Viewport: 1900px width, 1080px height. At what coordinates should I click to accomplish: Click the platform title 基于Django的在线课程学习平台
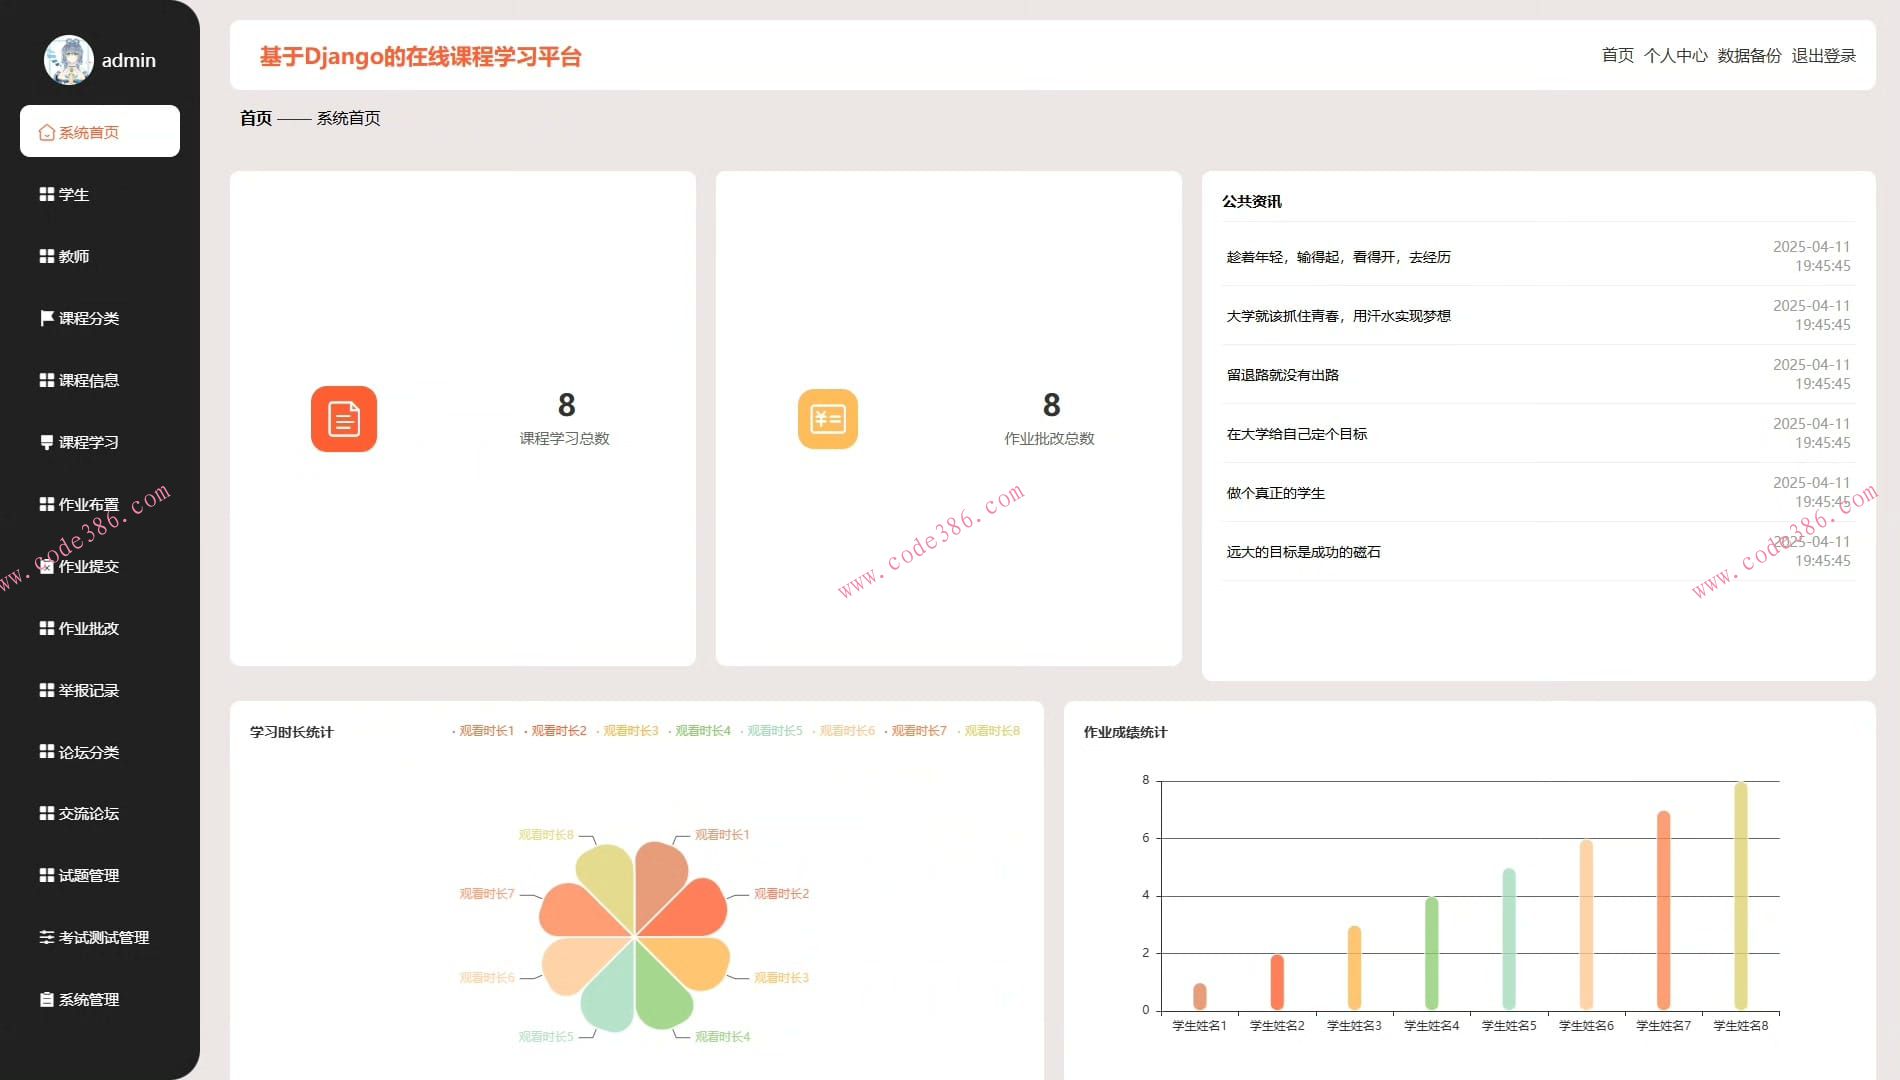pyautogui.click(x=421, y=56)
